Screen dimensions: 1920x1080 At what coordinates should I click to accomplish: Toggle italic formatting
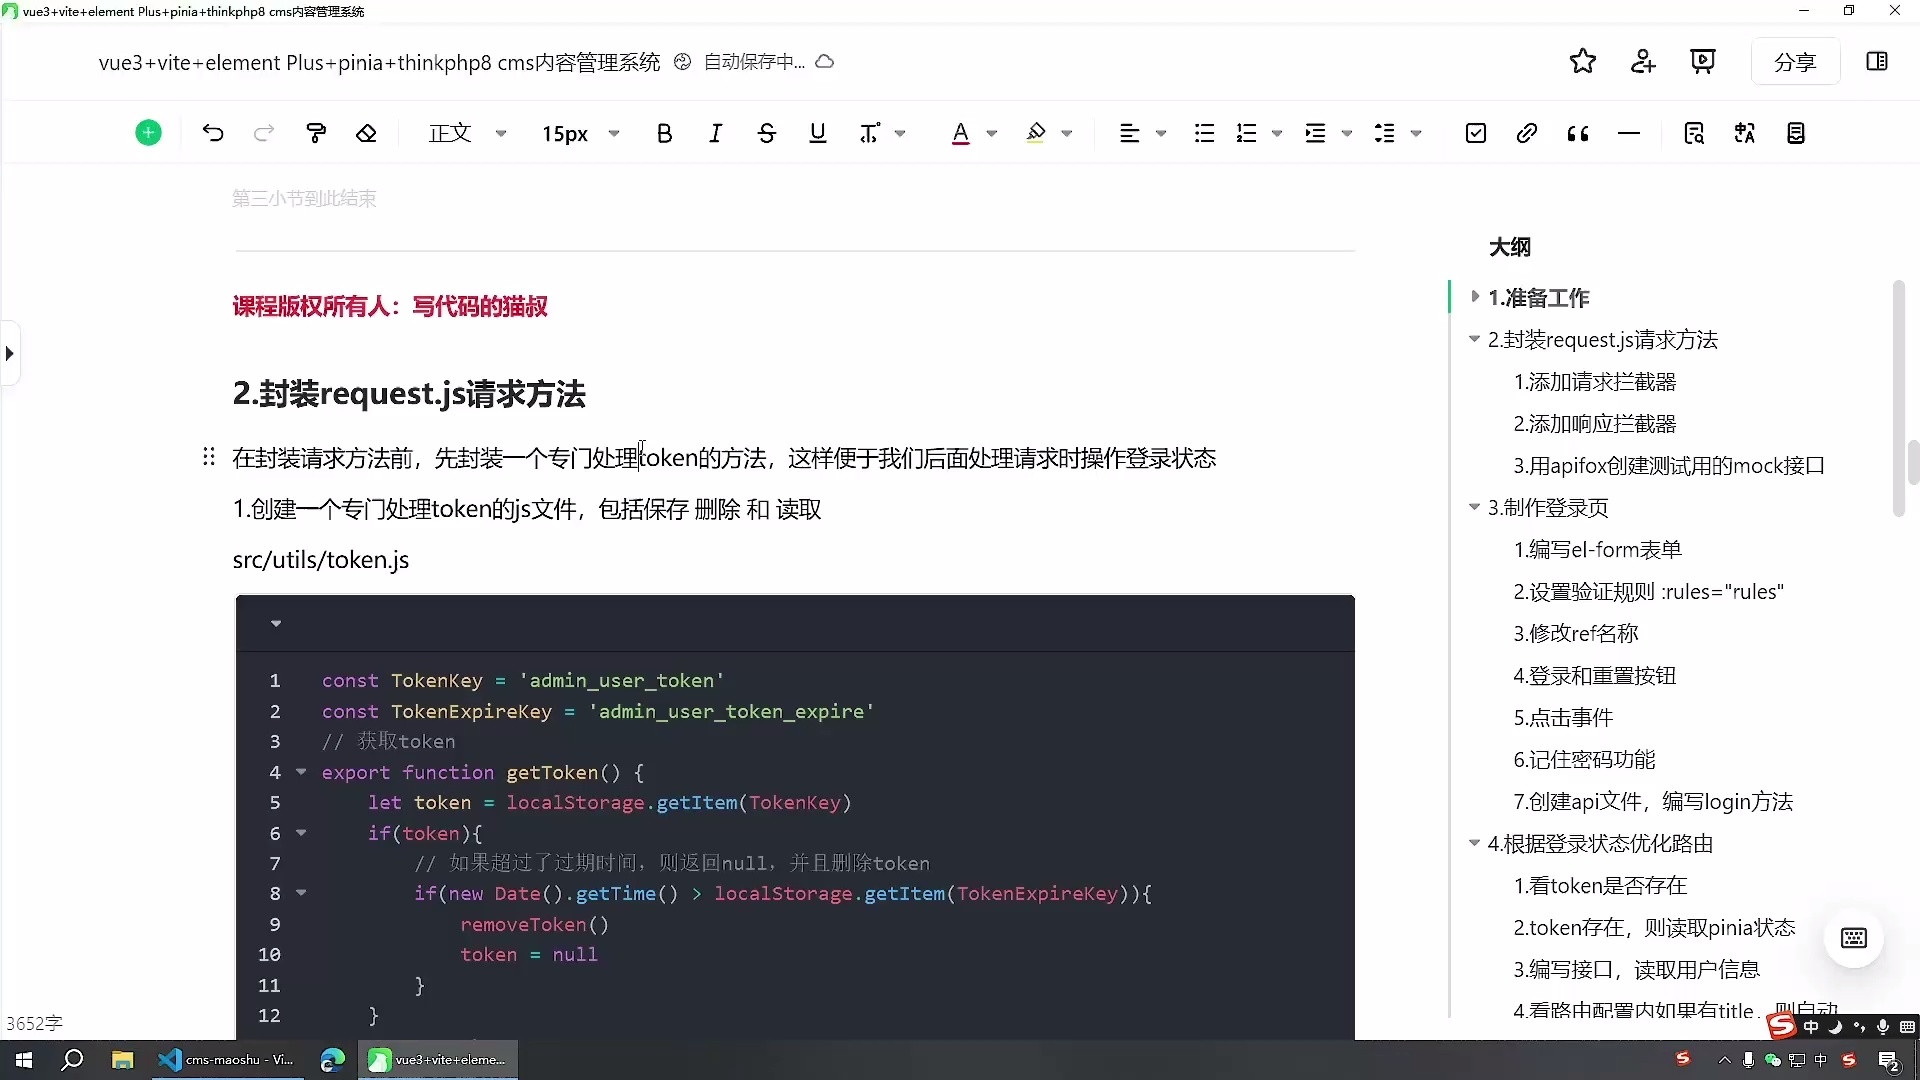(x=716, y=133)
